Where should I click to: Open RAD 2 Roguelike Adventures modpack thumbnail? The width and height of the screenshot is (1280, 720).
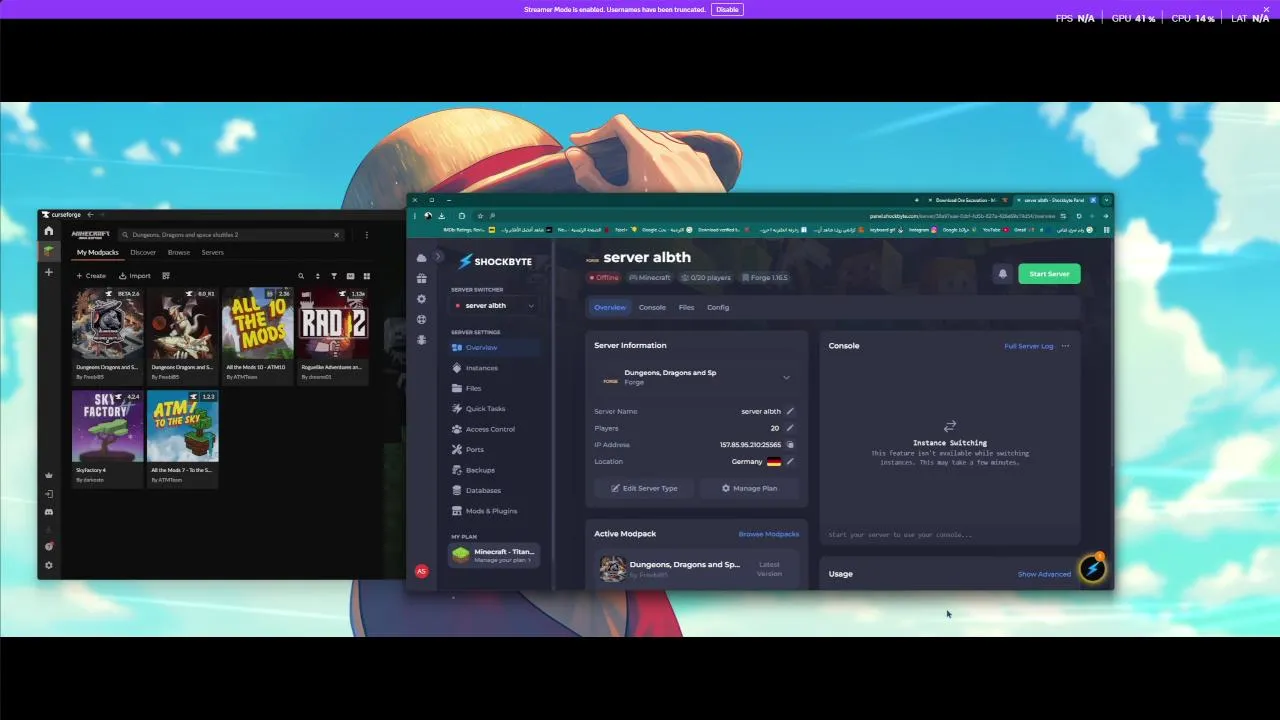click(333, 324)
